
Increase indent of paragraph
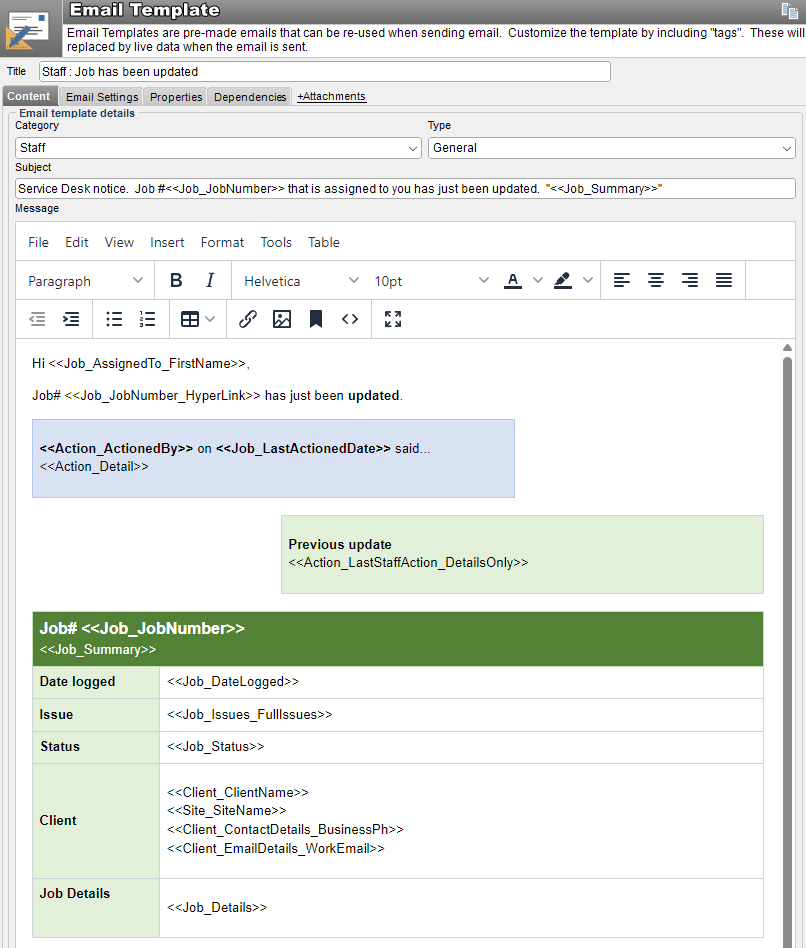[x=71, y=319]
